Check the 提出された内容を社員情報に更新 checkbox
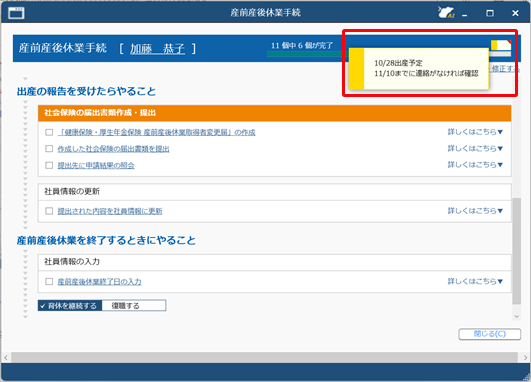 pos(49,211)
